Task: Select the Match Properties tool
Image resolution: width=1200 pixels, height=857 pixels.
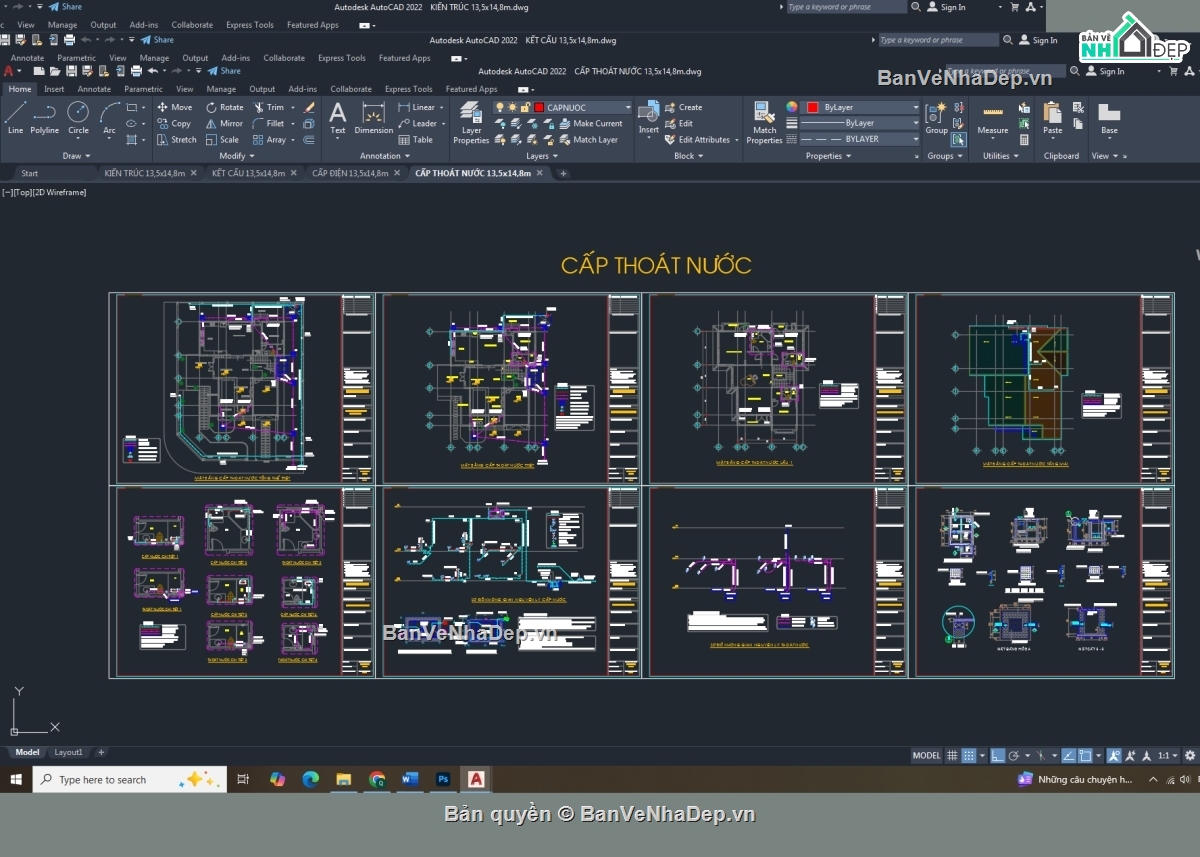Action: [x=764, y=120]
